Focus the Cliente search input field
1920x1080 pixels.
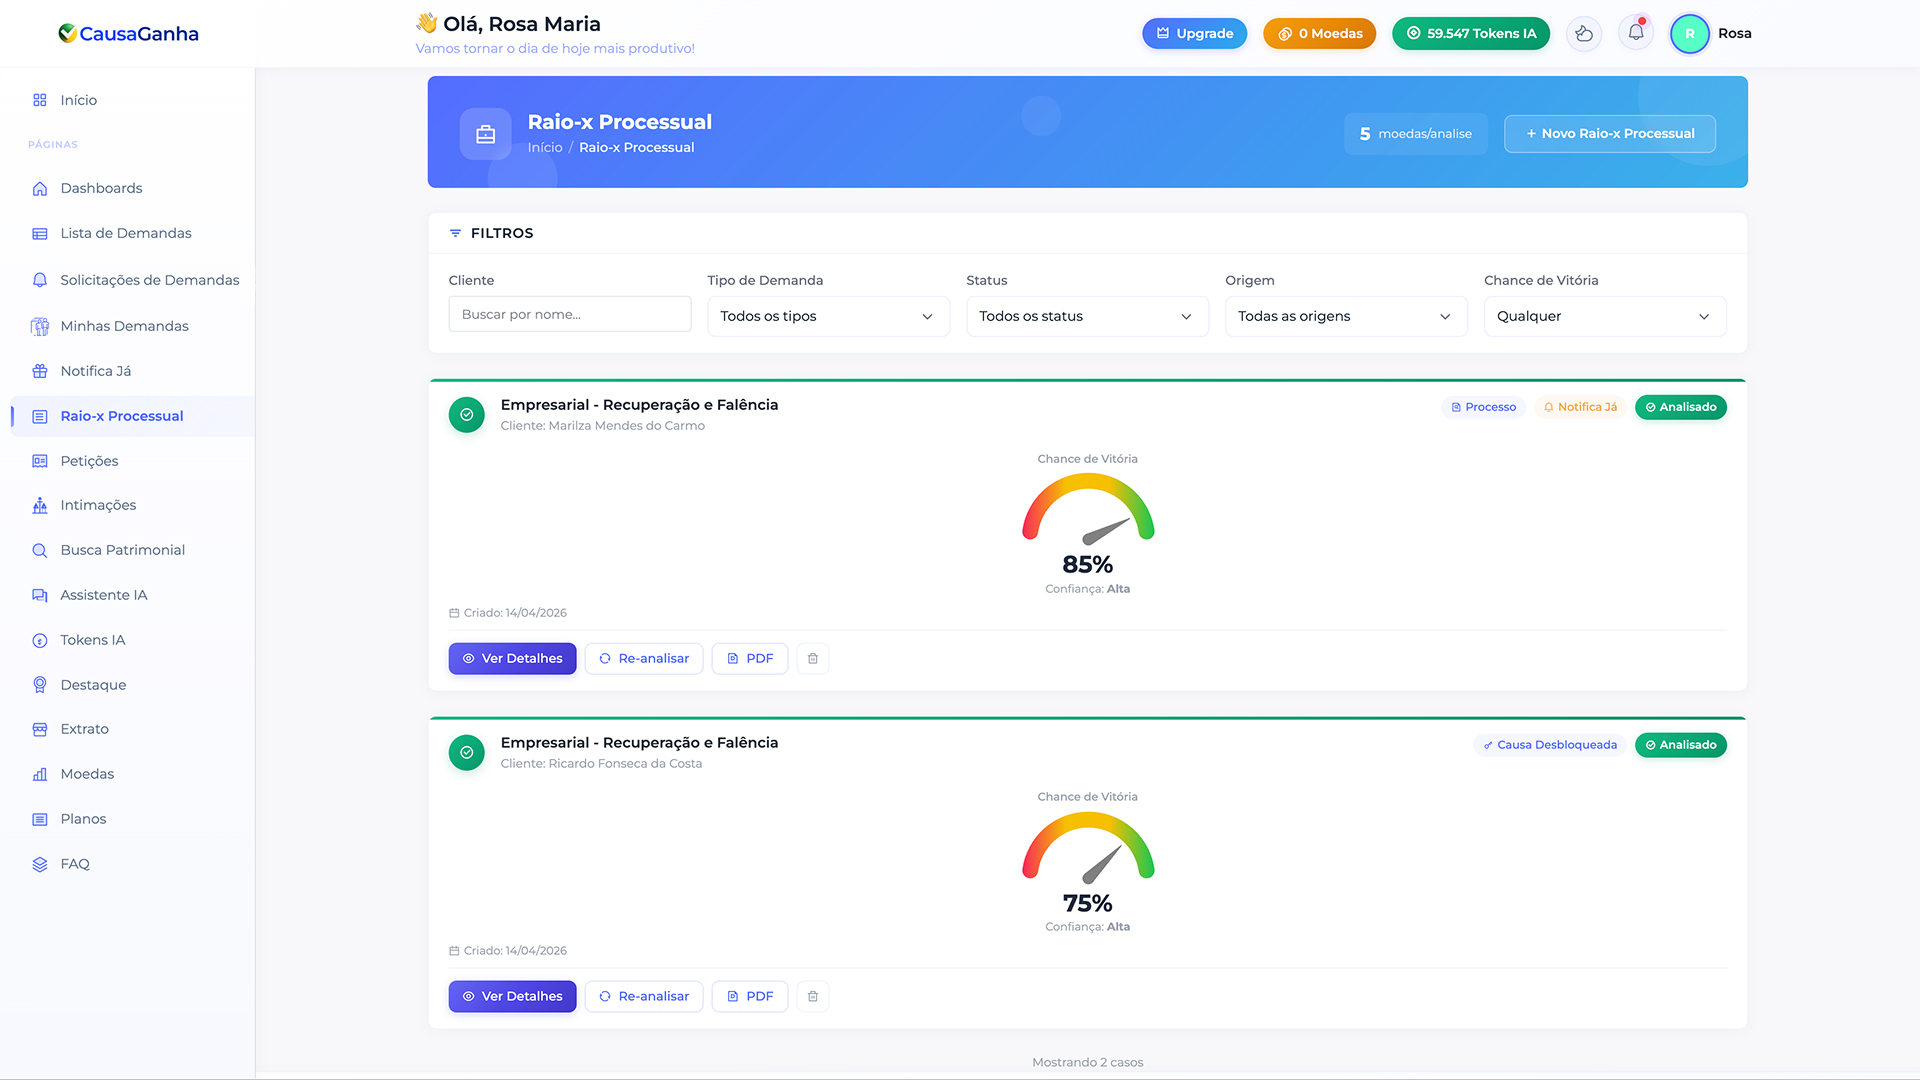pos(570,314)
